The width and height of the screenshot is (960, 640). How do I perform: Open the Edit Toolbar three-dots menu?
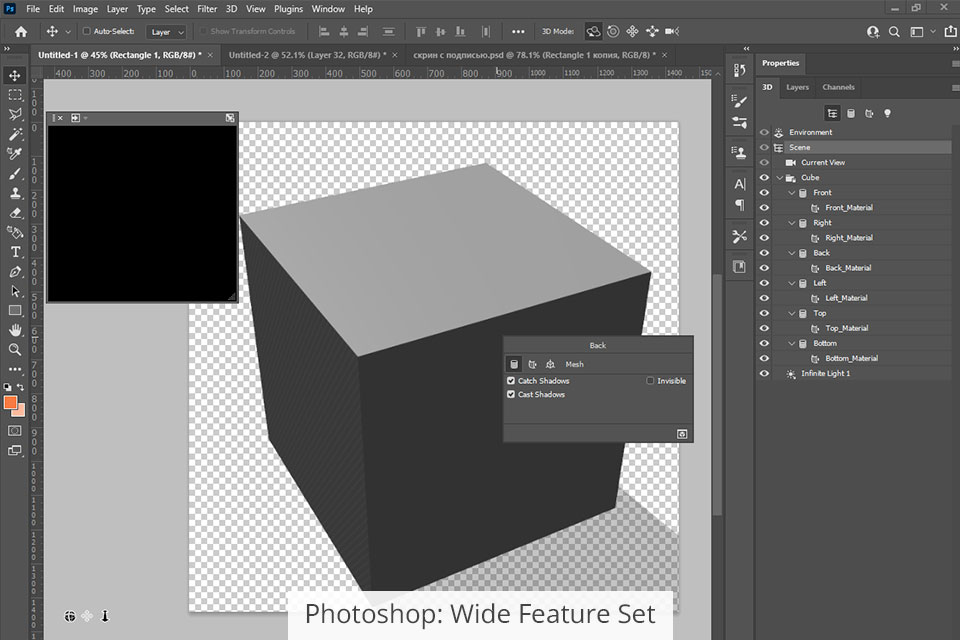(x=15, y=369)
